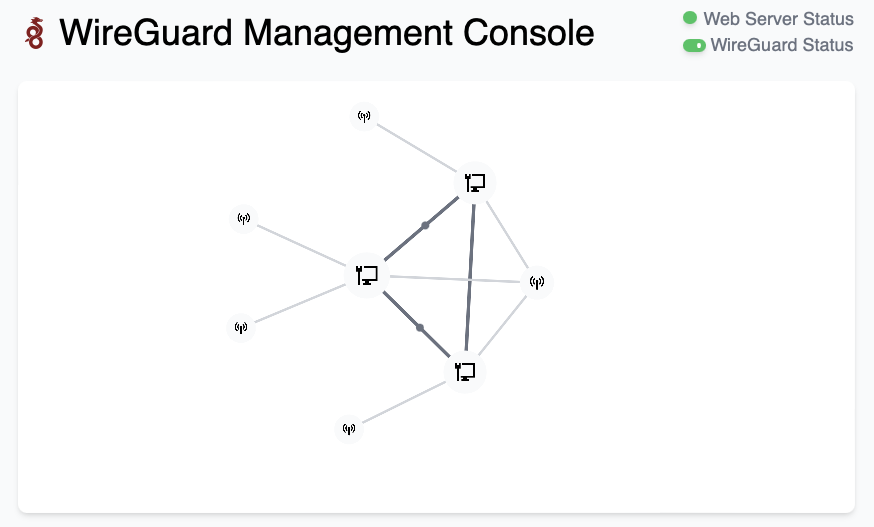Select the upper-left antenna peer node
This screenshot has width=874, height=527.
[x=243, y=218]
